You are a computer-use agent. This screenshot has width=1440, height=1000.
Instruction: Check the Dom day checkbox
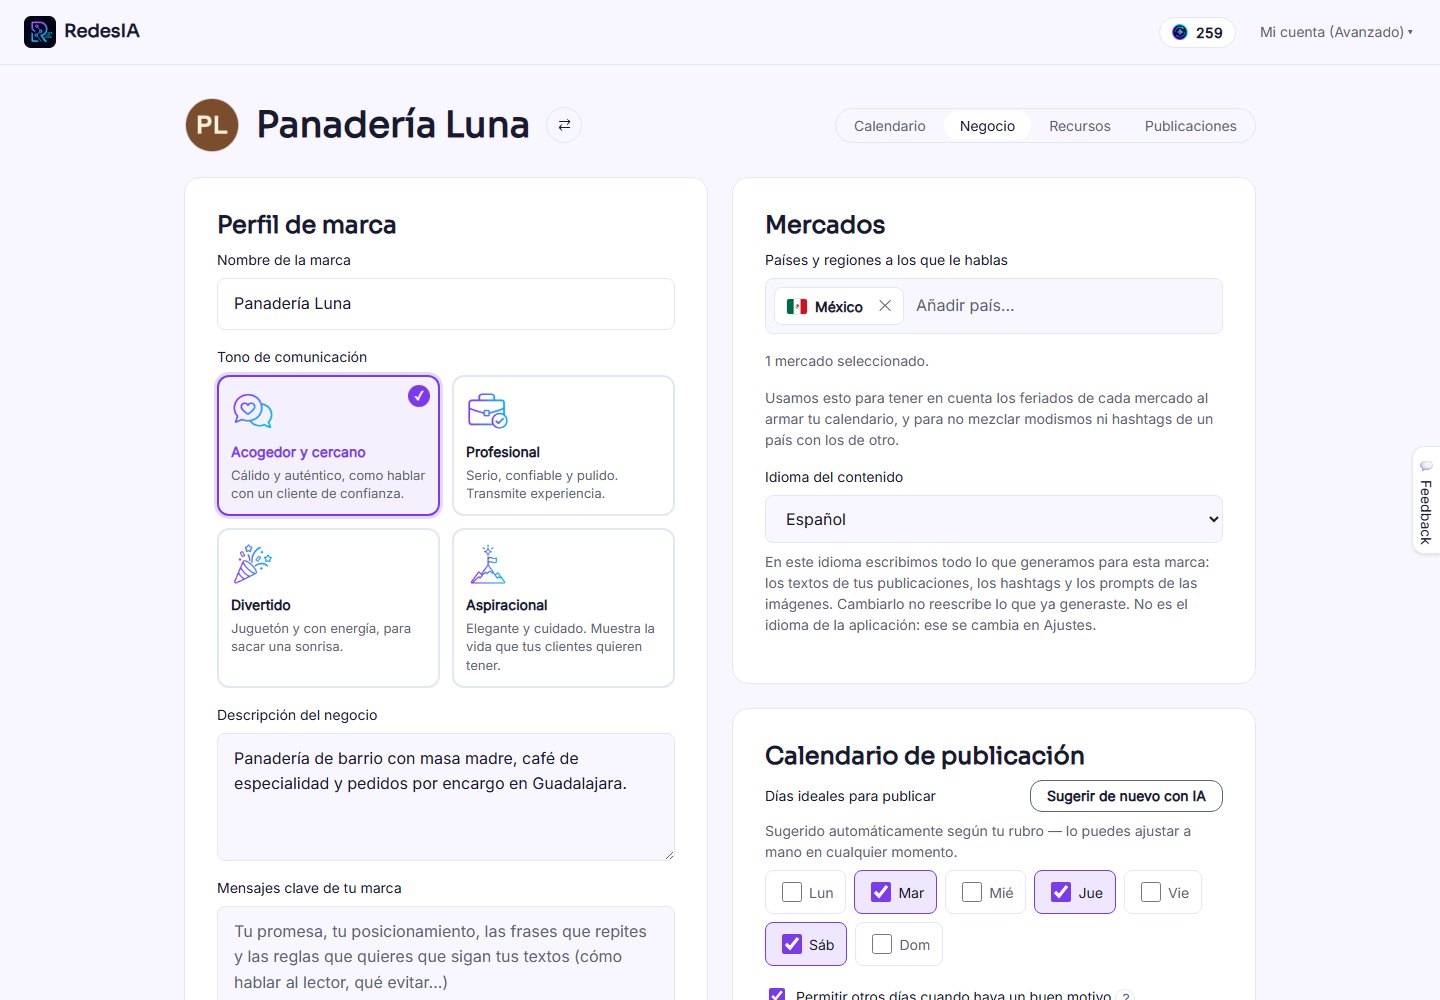(x=882, y=944)
